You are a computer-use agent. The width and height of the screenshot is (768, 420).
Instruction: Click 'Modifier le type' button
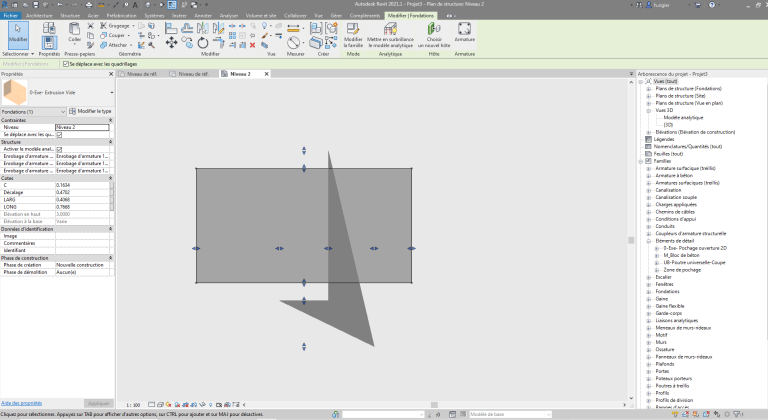[91, 111]
